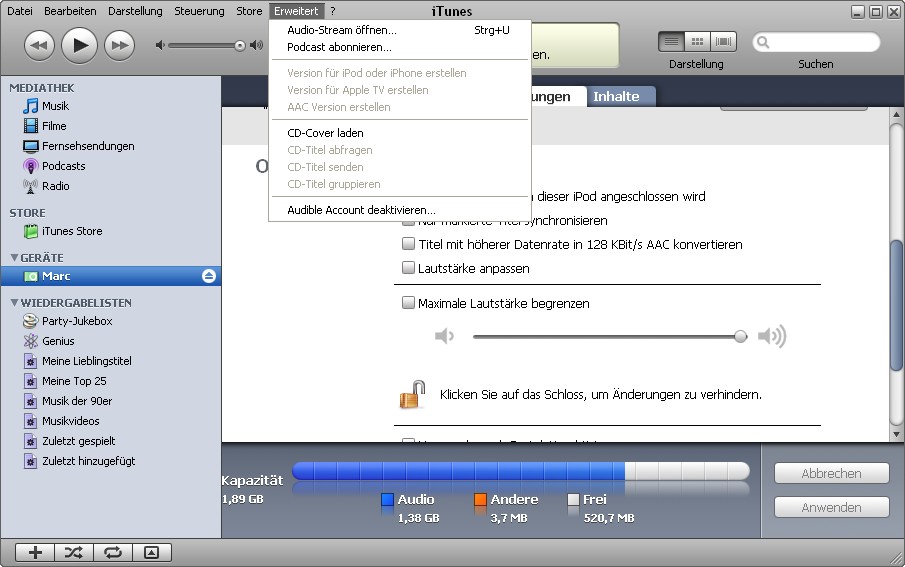
Task: Close the Erweitert menu
Action: [296, 11]
